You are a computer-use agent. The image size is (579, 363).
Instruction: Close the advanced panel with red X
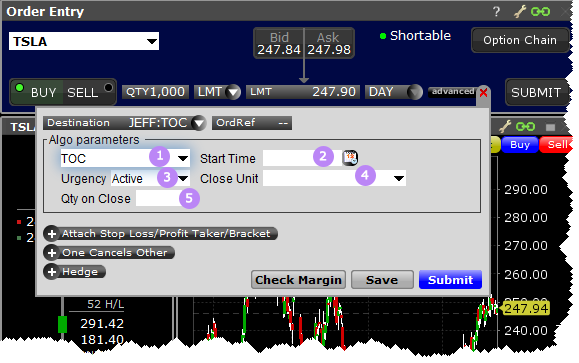click(483, 92)
